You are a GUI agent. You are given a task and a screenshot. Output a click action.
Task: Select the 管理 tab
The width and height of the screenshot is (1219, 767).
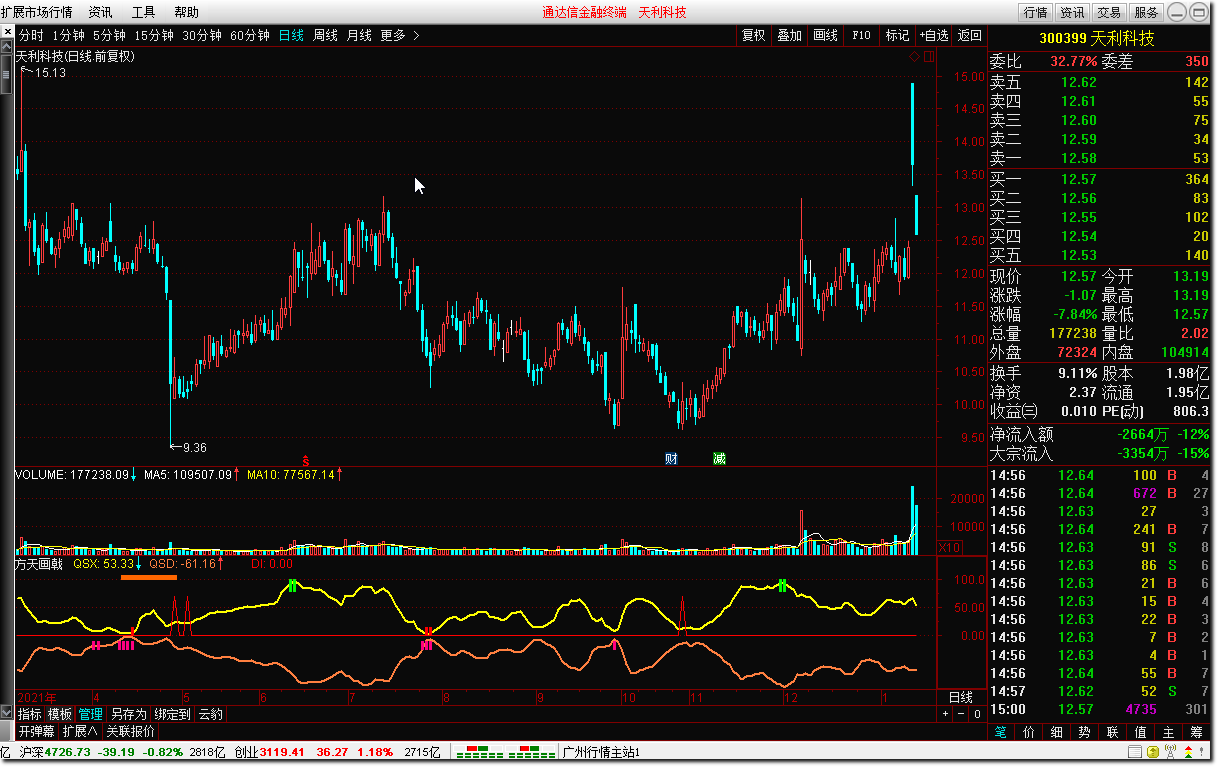pos(90,714)
